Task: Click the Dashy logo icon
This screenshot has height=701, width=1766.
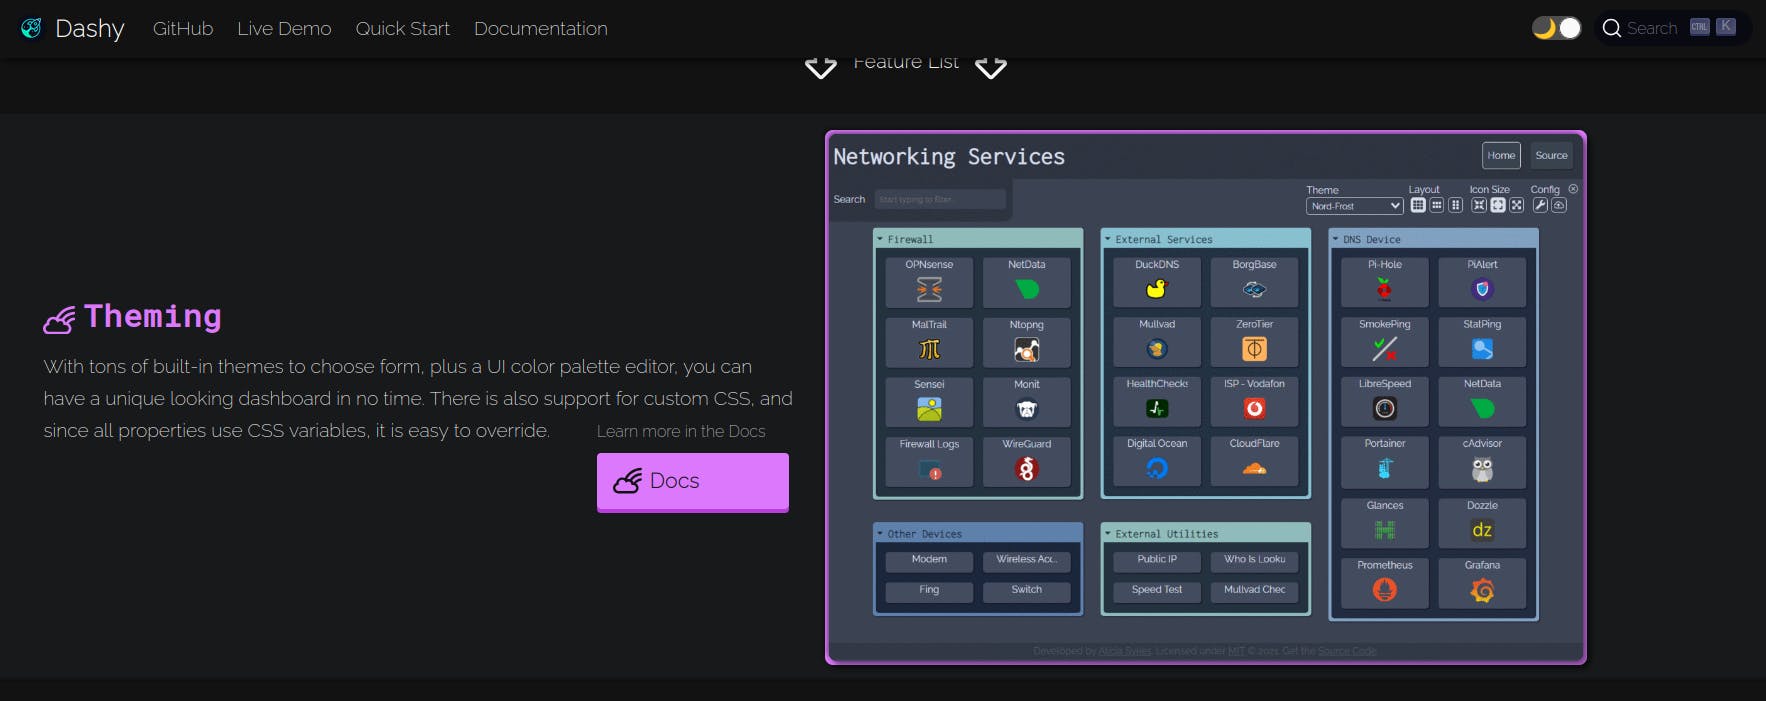Action: (31, 28)
